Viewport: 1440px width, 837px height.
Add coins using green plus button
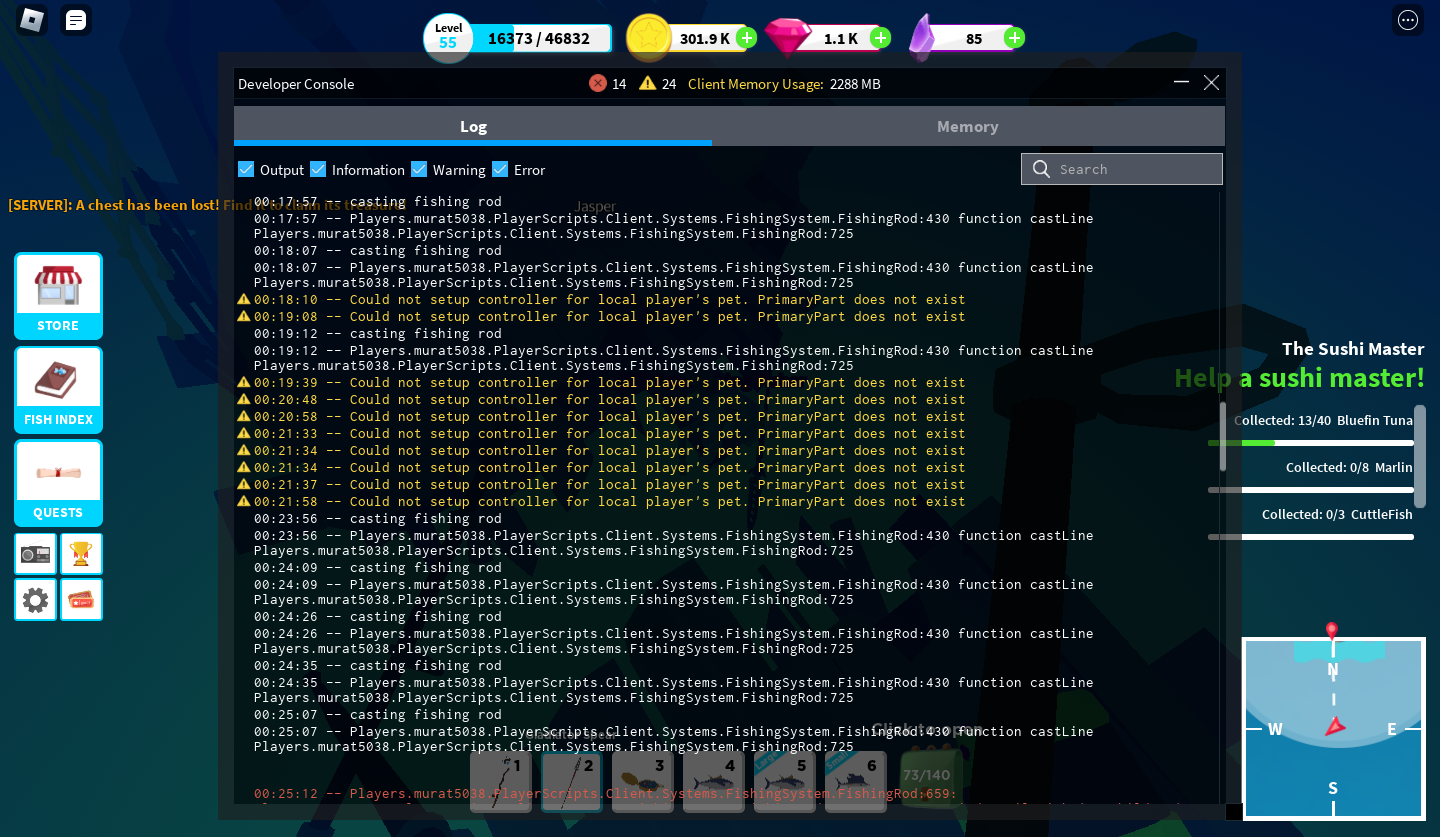pos(746,38)
